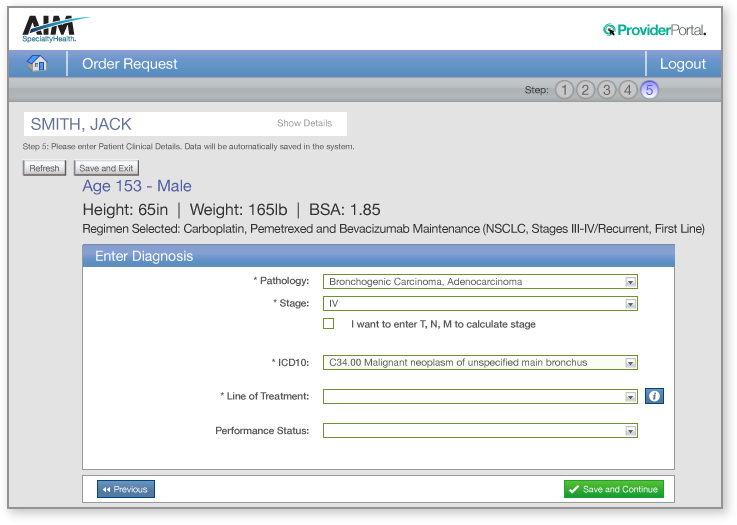Click the Height: 65in value
The image size is (737, 525).
point(125,210)
